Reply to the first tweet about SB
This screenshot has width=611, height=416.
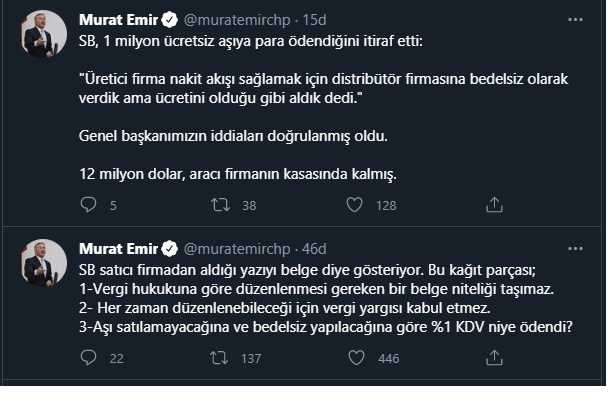point(87,206)
